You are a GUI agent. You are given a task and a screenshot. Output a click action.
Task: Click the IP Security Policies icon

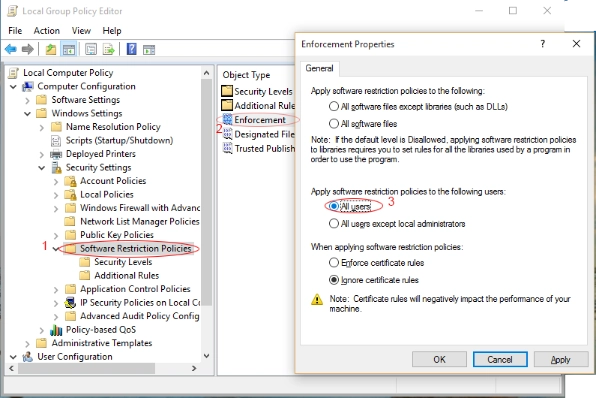70,303
